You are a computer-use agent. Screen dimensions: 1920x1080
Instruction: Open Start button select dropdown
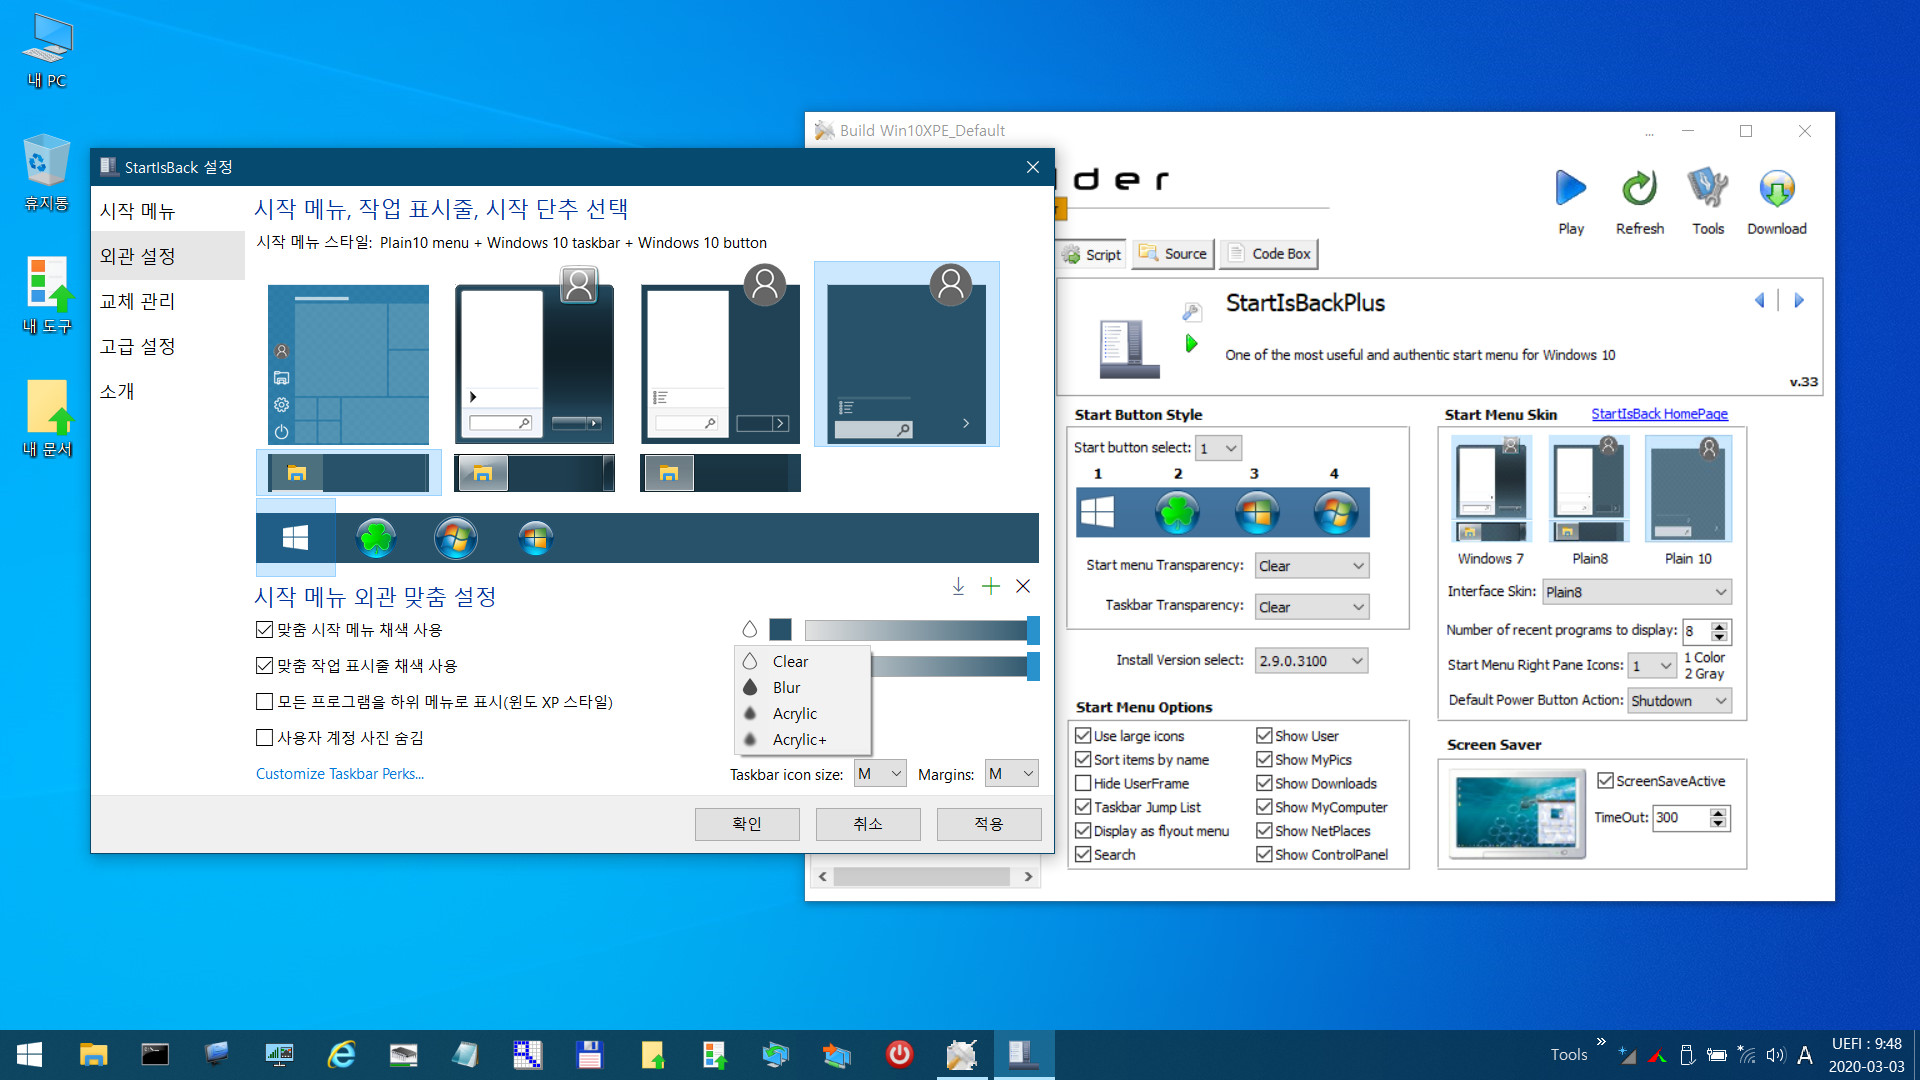1218,448
